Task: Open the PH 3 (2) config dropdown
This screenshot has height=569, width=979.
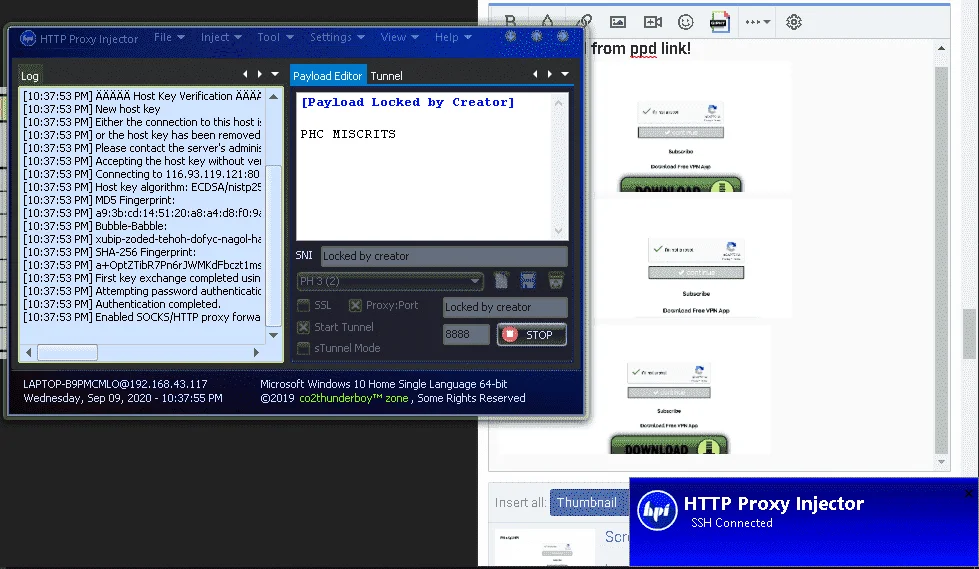Action: tap(390, 281)
